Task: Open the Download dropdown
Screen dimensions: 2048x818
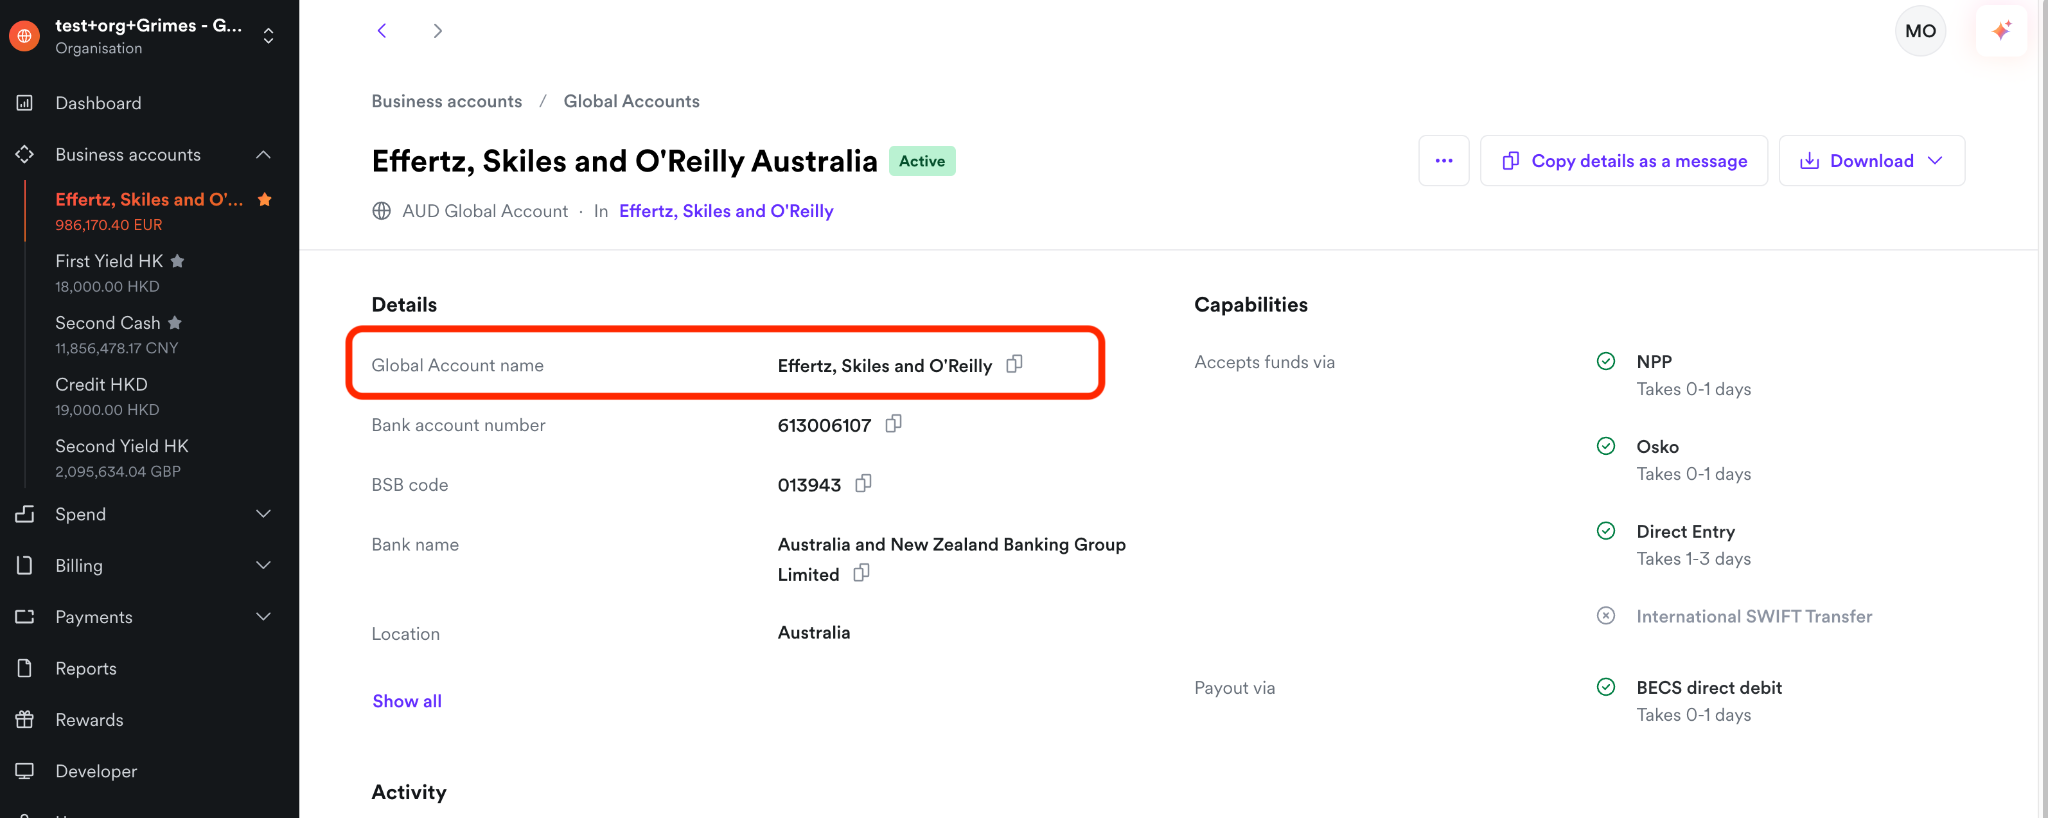Action: pyautogui.click(x=1872, y=161)
